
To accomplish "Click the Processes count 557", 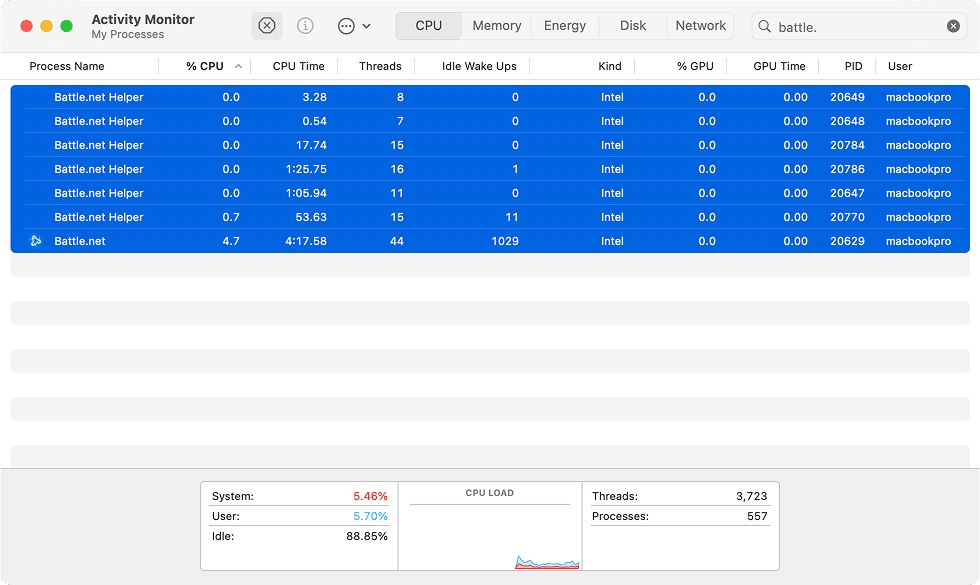I will pos(757,516).
